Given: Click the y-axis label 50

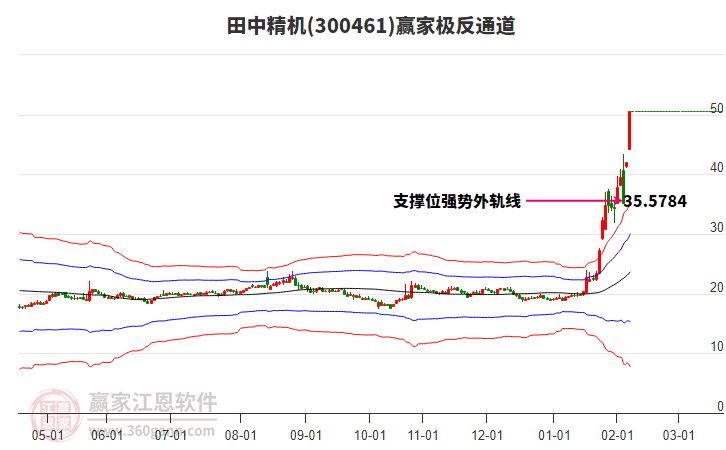Looking at the screenshot, I should tap(717, 108).
